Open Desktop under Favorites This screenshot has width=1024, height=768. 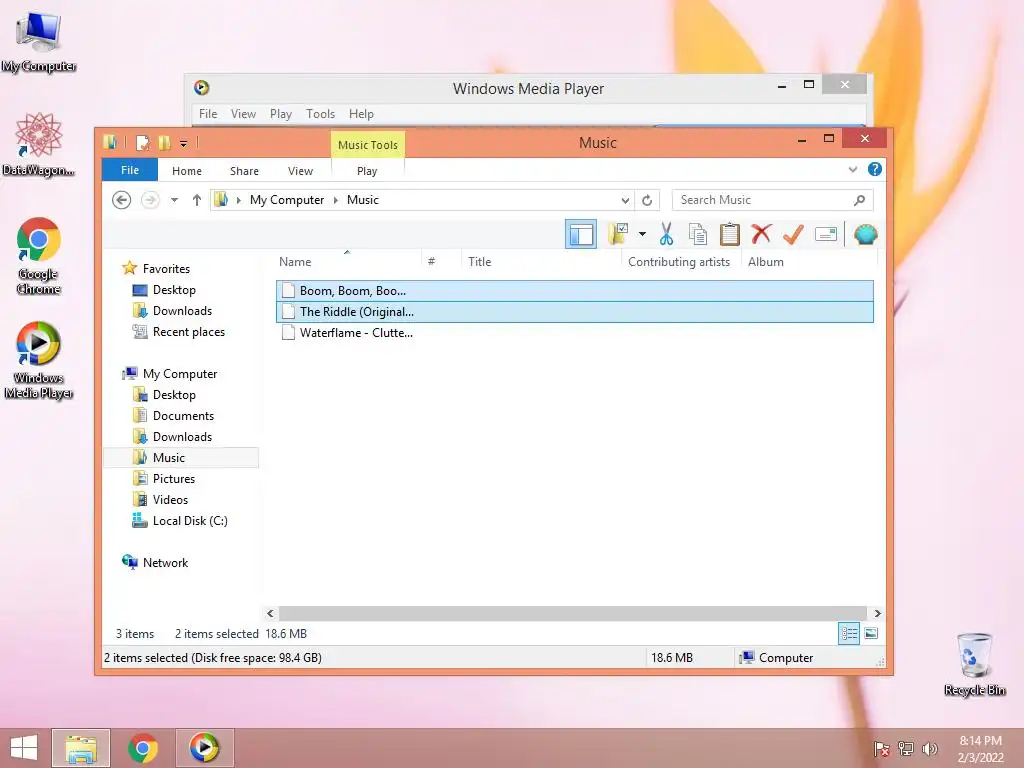click(174, 289)
